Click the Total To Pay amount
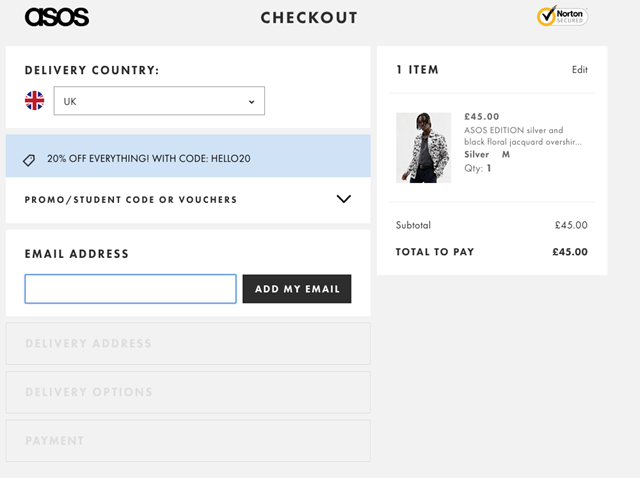This screenshot has width=640, height=478. [x=569, y=252]
